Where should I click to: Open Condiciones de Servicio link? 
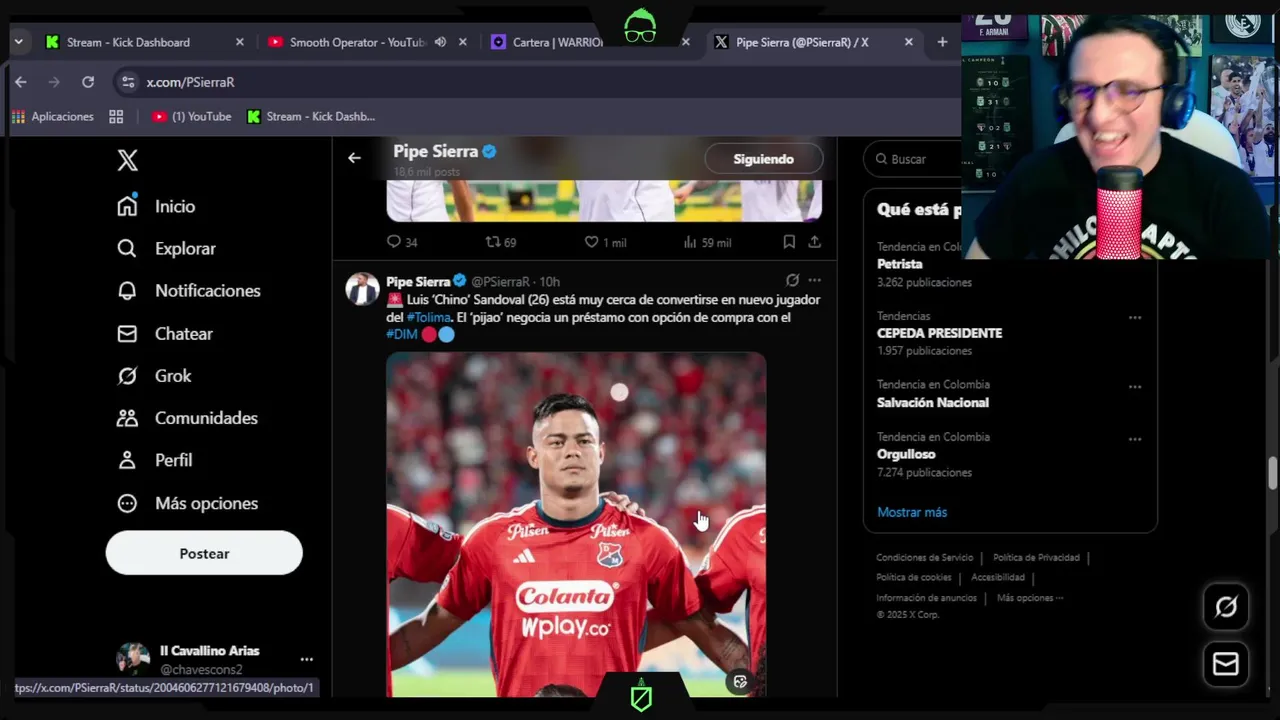(924, 558)
